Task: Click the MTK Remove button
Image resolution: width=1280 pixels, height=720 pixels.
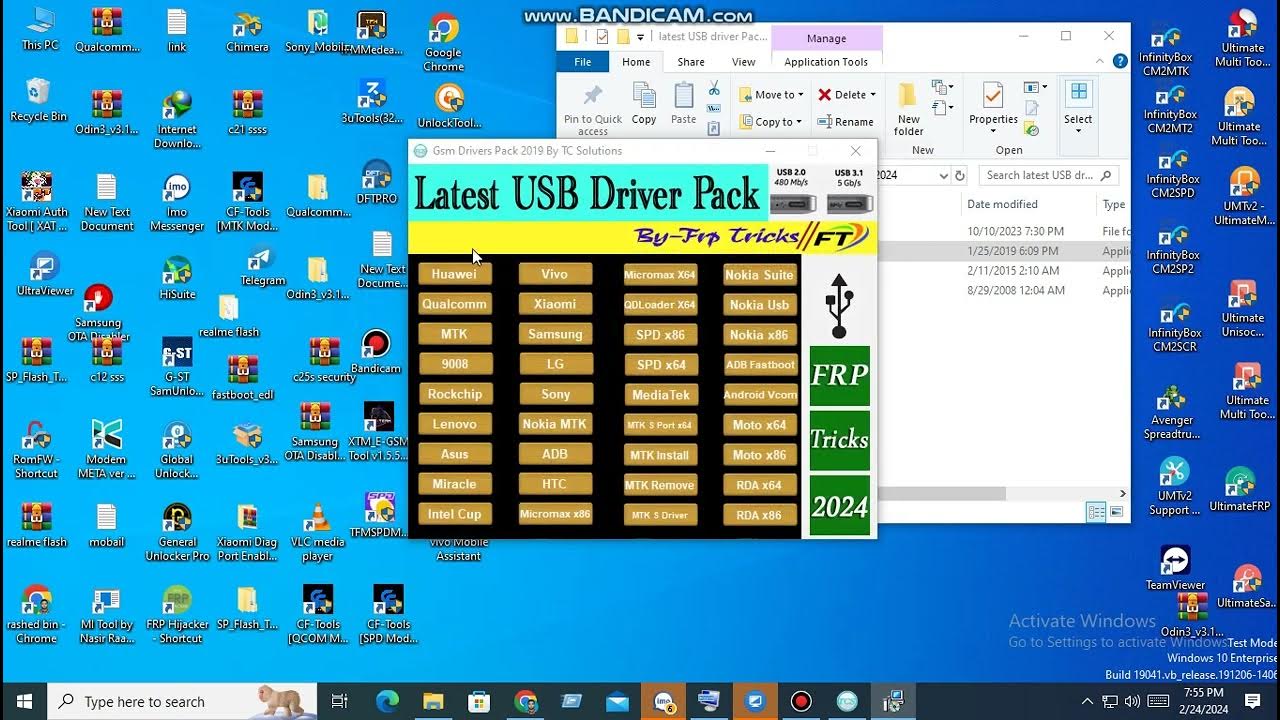Action: click(660, 485)
